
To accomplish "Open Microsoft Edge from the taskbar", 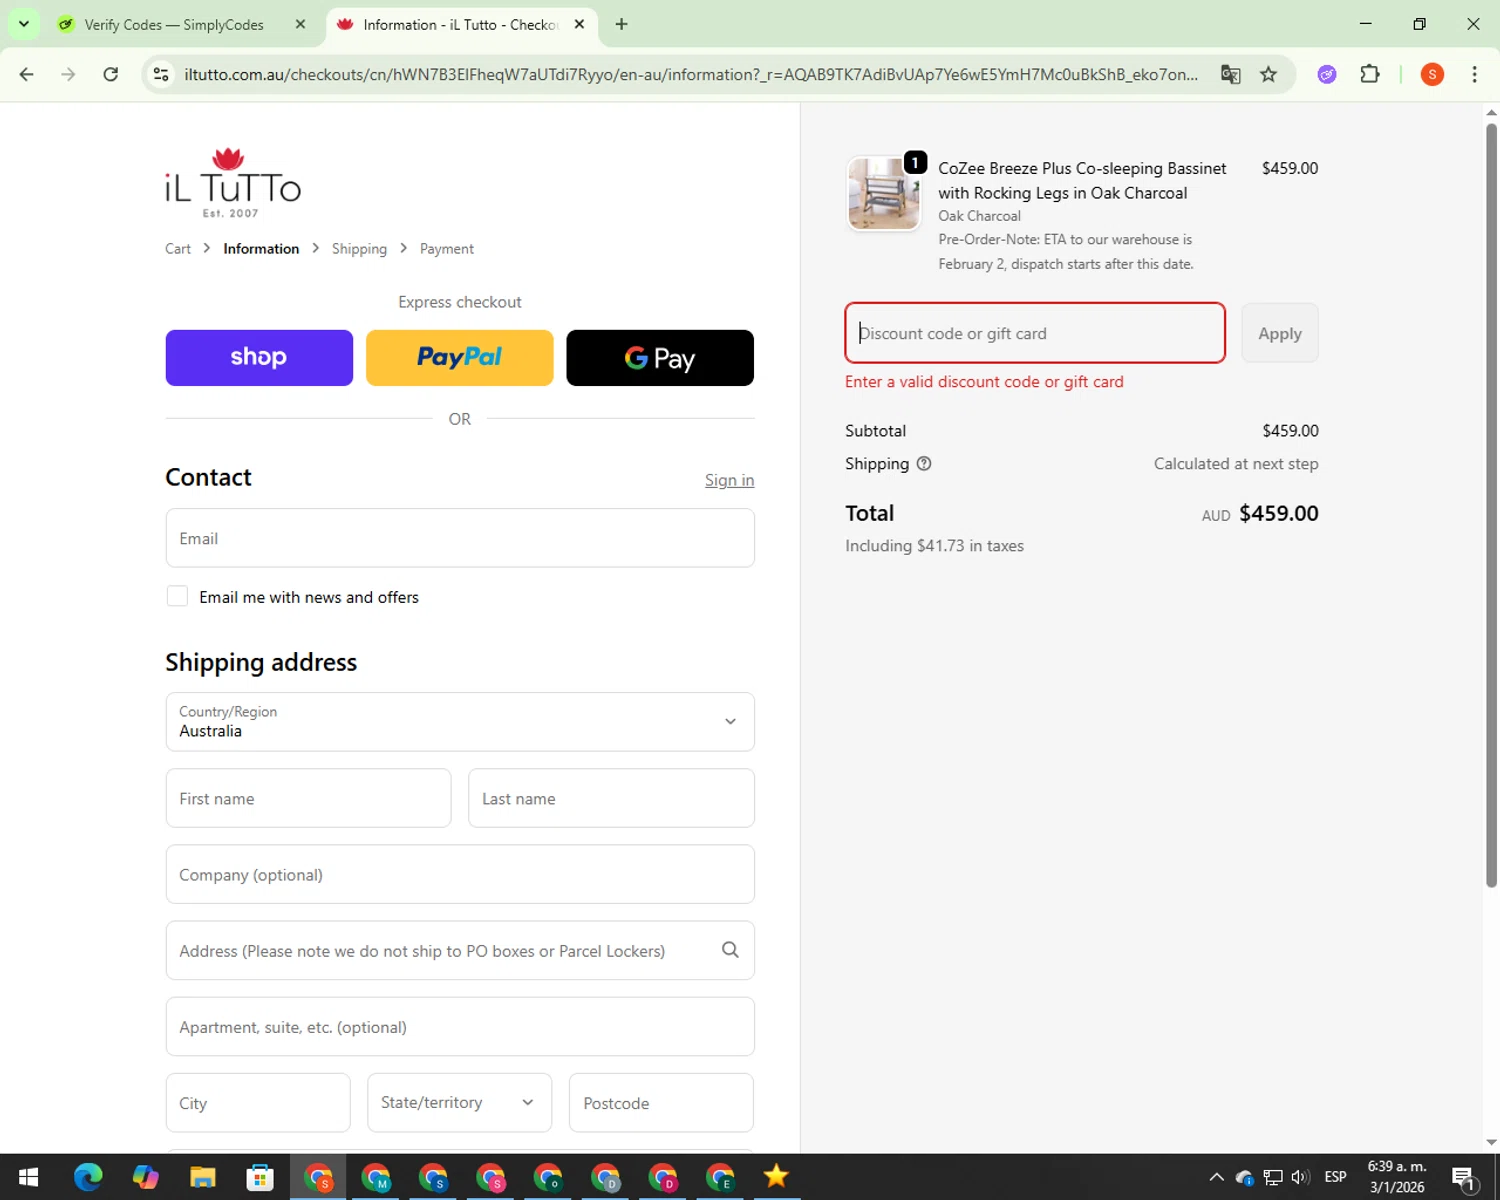I will point(88,1177).
